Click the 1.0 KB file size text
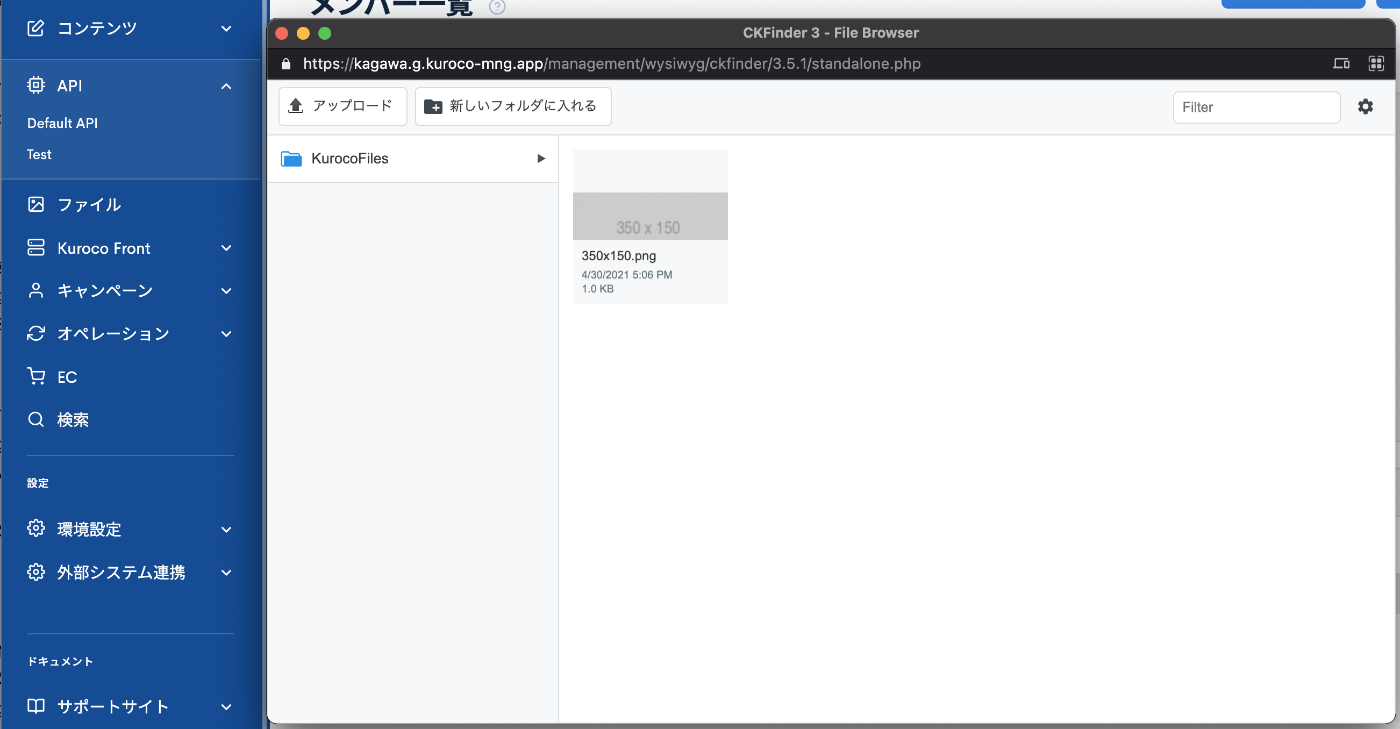 598,289
